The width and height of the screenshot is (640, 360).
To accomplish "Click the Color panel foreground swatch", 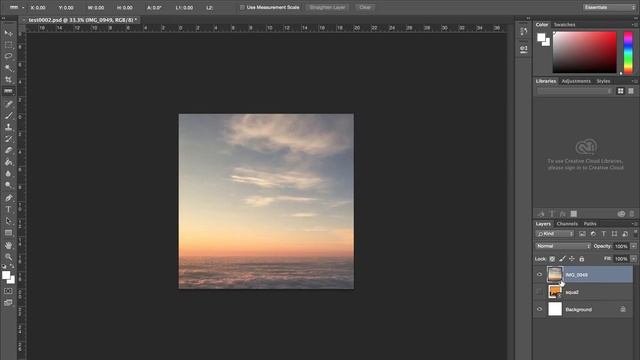I will (x=541, y=38).
